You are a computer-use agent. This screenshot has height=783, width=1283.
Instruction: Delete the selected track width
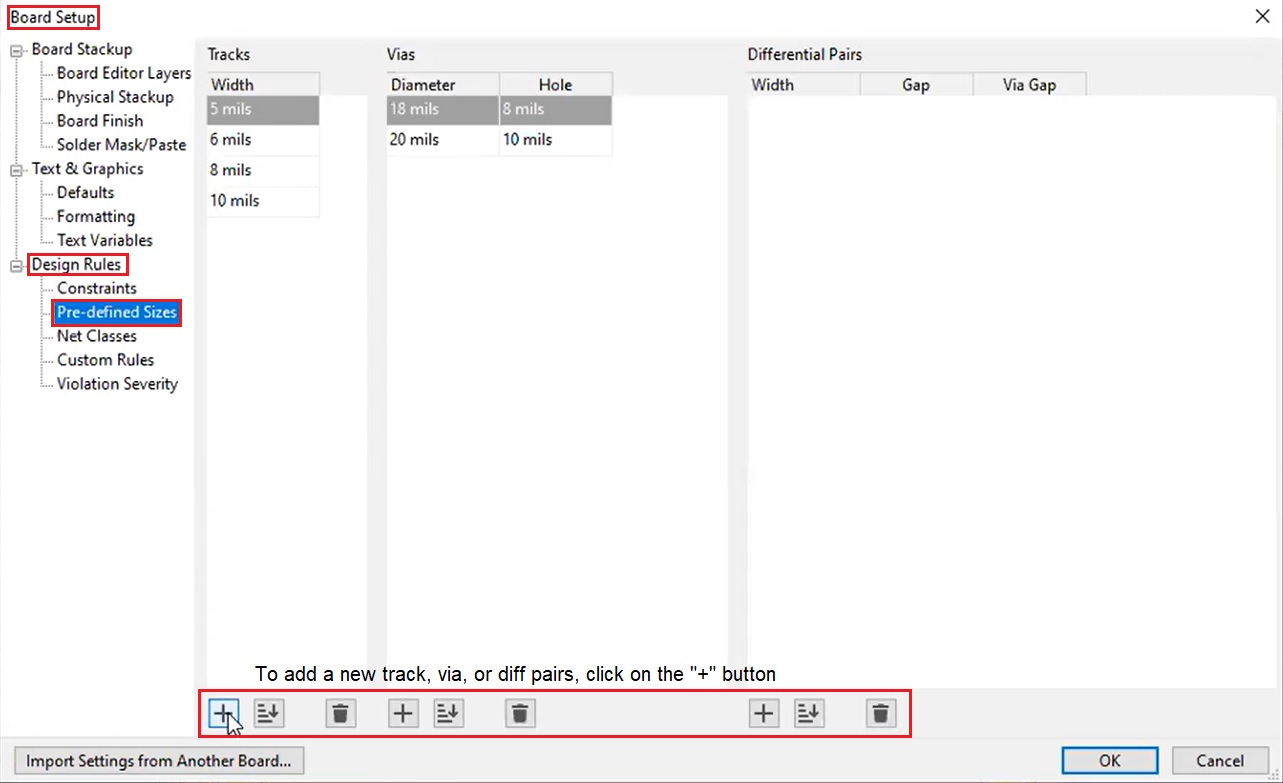(341, 713)
